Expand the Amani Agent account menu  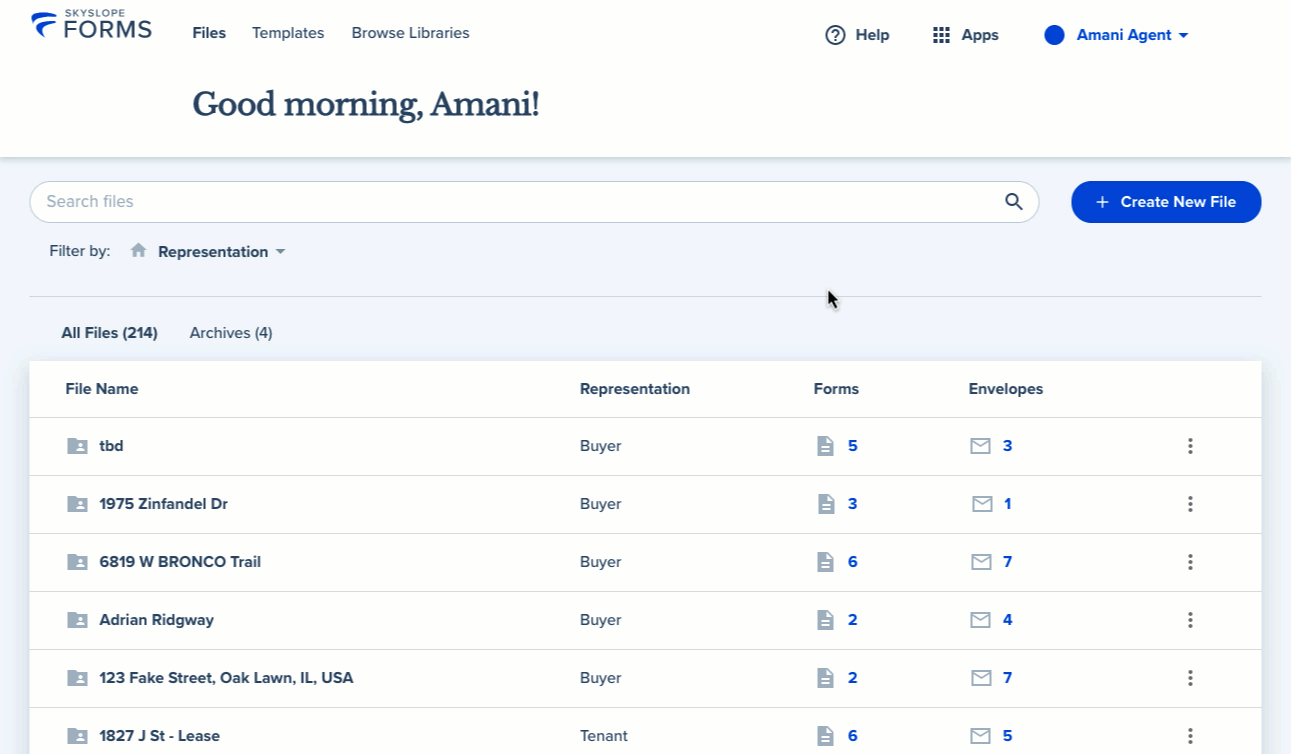1132,35
